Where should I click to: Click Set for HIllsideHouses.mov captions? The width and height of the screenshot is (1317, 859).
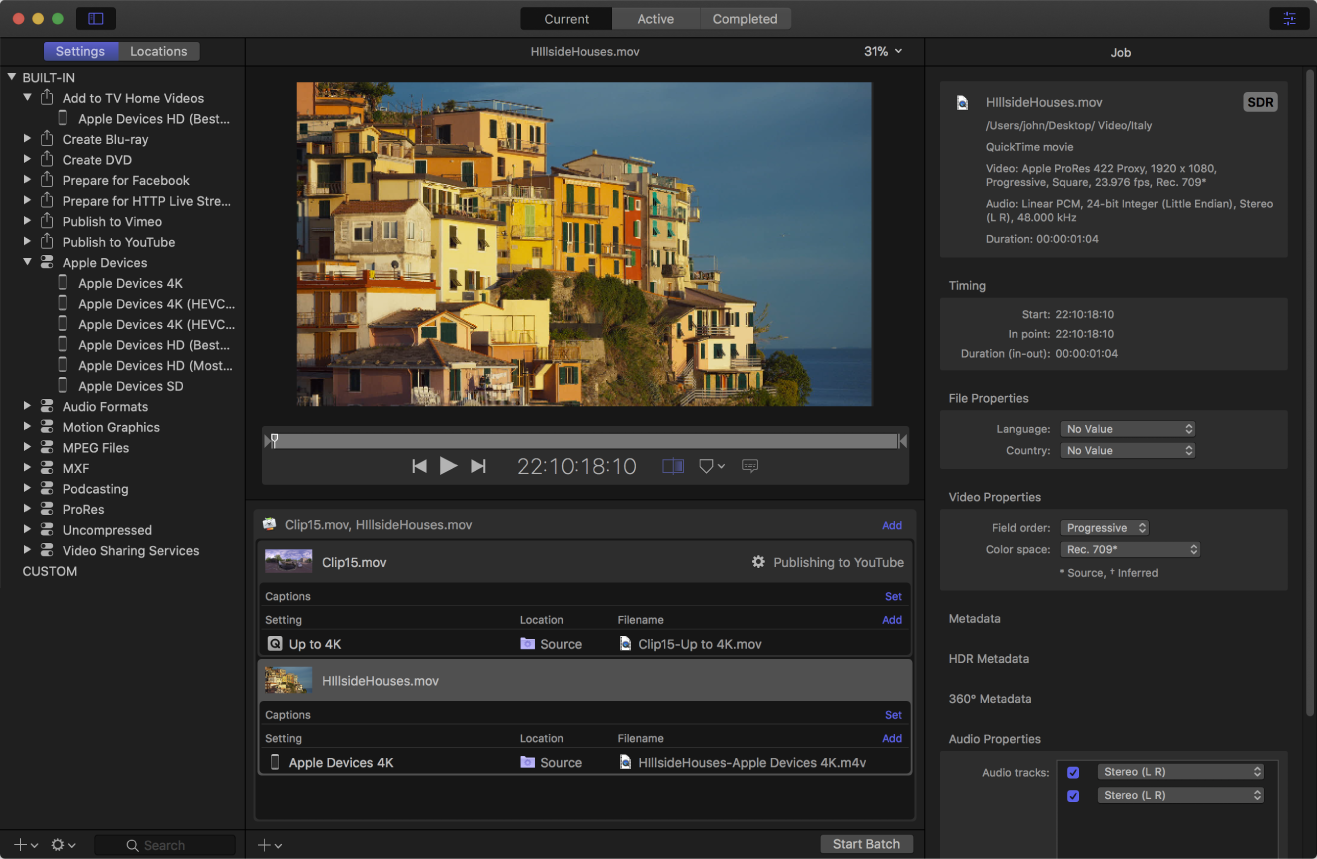pyautogui.click(x=893, y=715)
